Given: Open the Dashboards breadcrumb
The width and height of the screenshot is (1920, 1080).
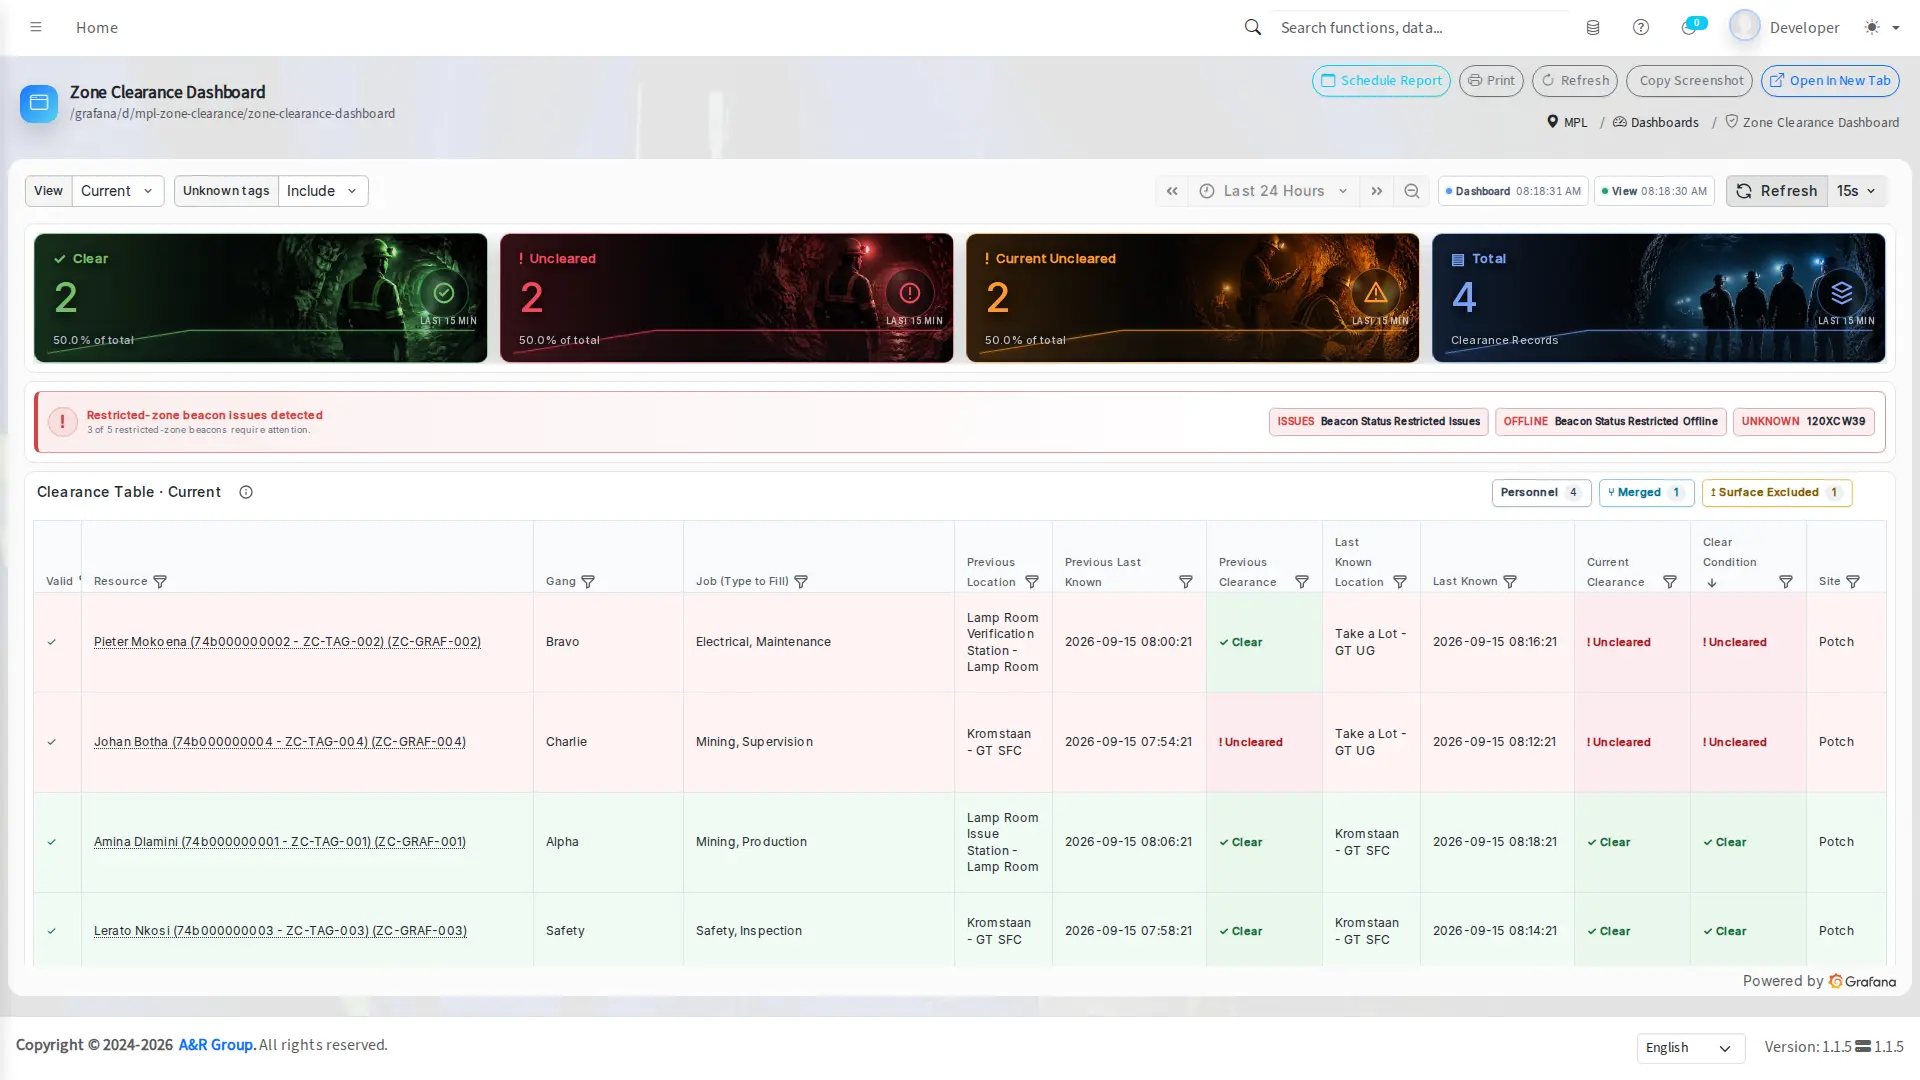Looking at the screenshot, I should coord(1655,122).
